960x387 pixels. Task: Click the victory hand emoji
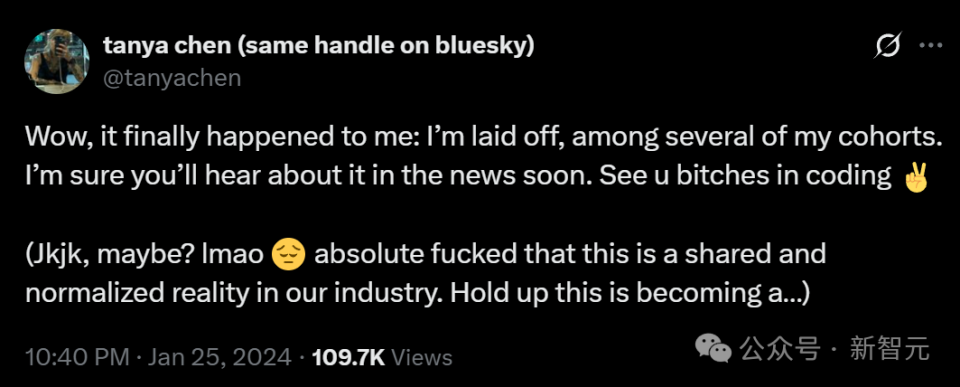coord(915,178)
